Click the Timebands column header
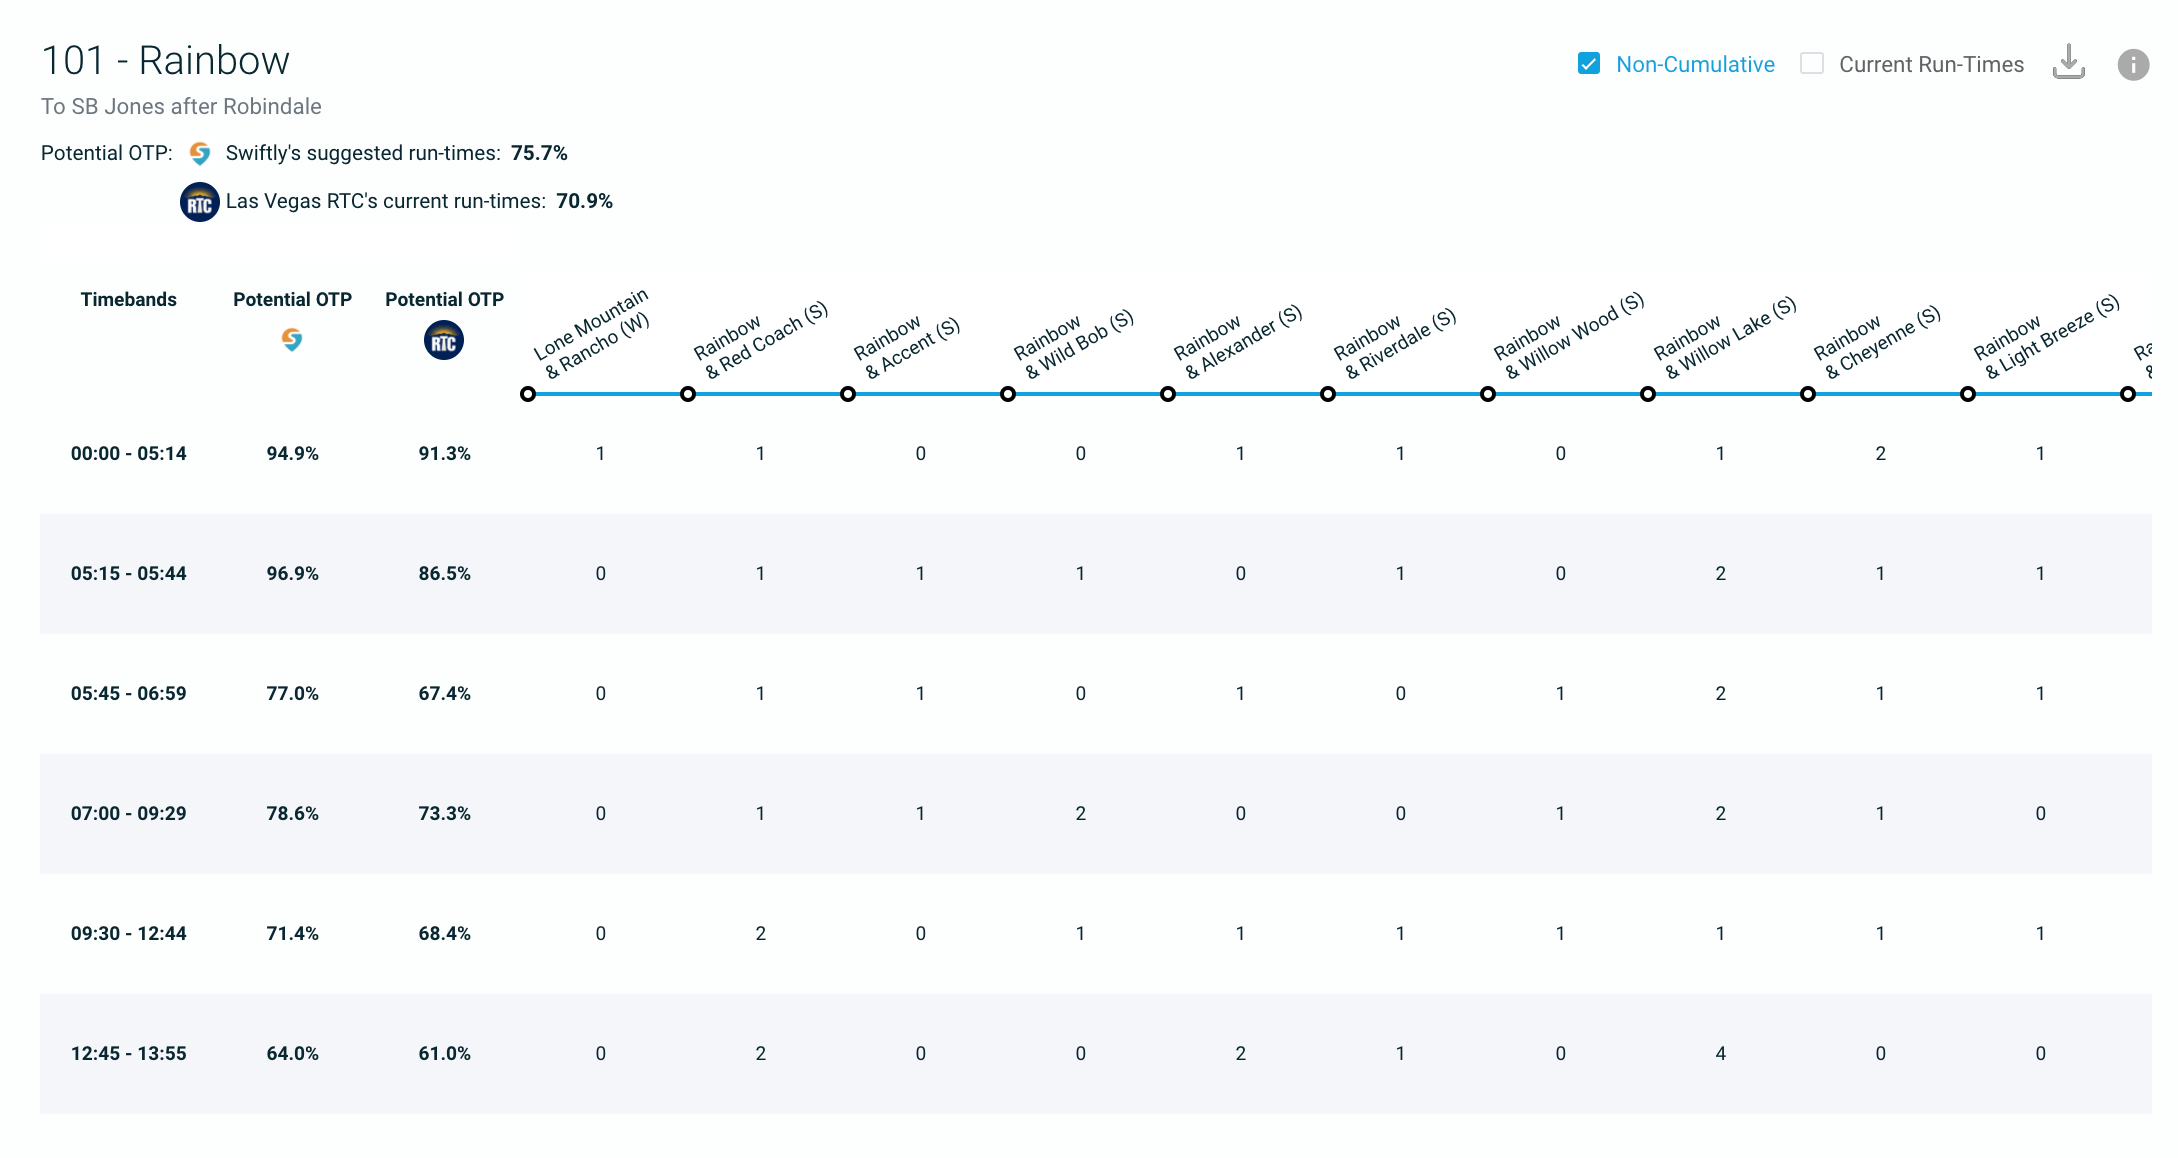This screenshot has width=2178, height=1158. 129,300
